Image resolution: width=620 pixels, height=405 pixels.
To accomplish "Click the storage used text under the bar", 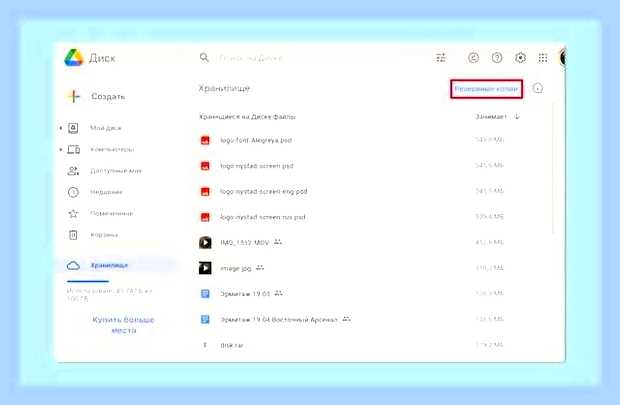I will 109,295.
